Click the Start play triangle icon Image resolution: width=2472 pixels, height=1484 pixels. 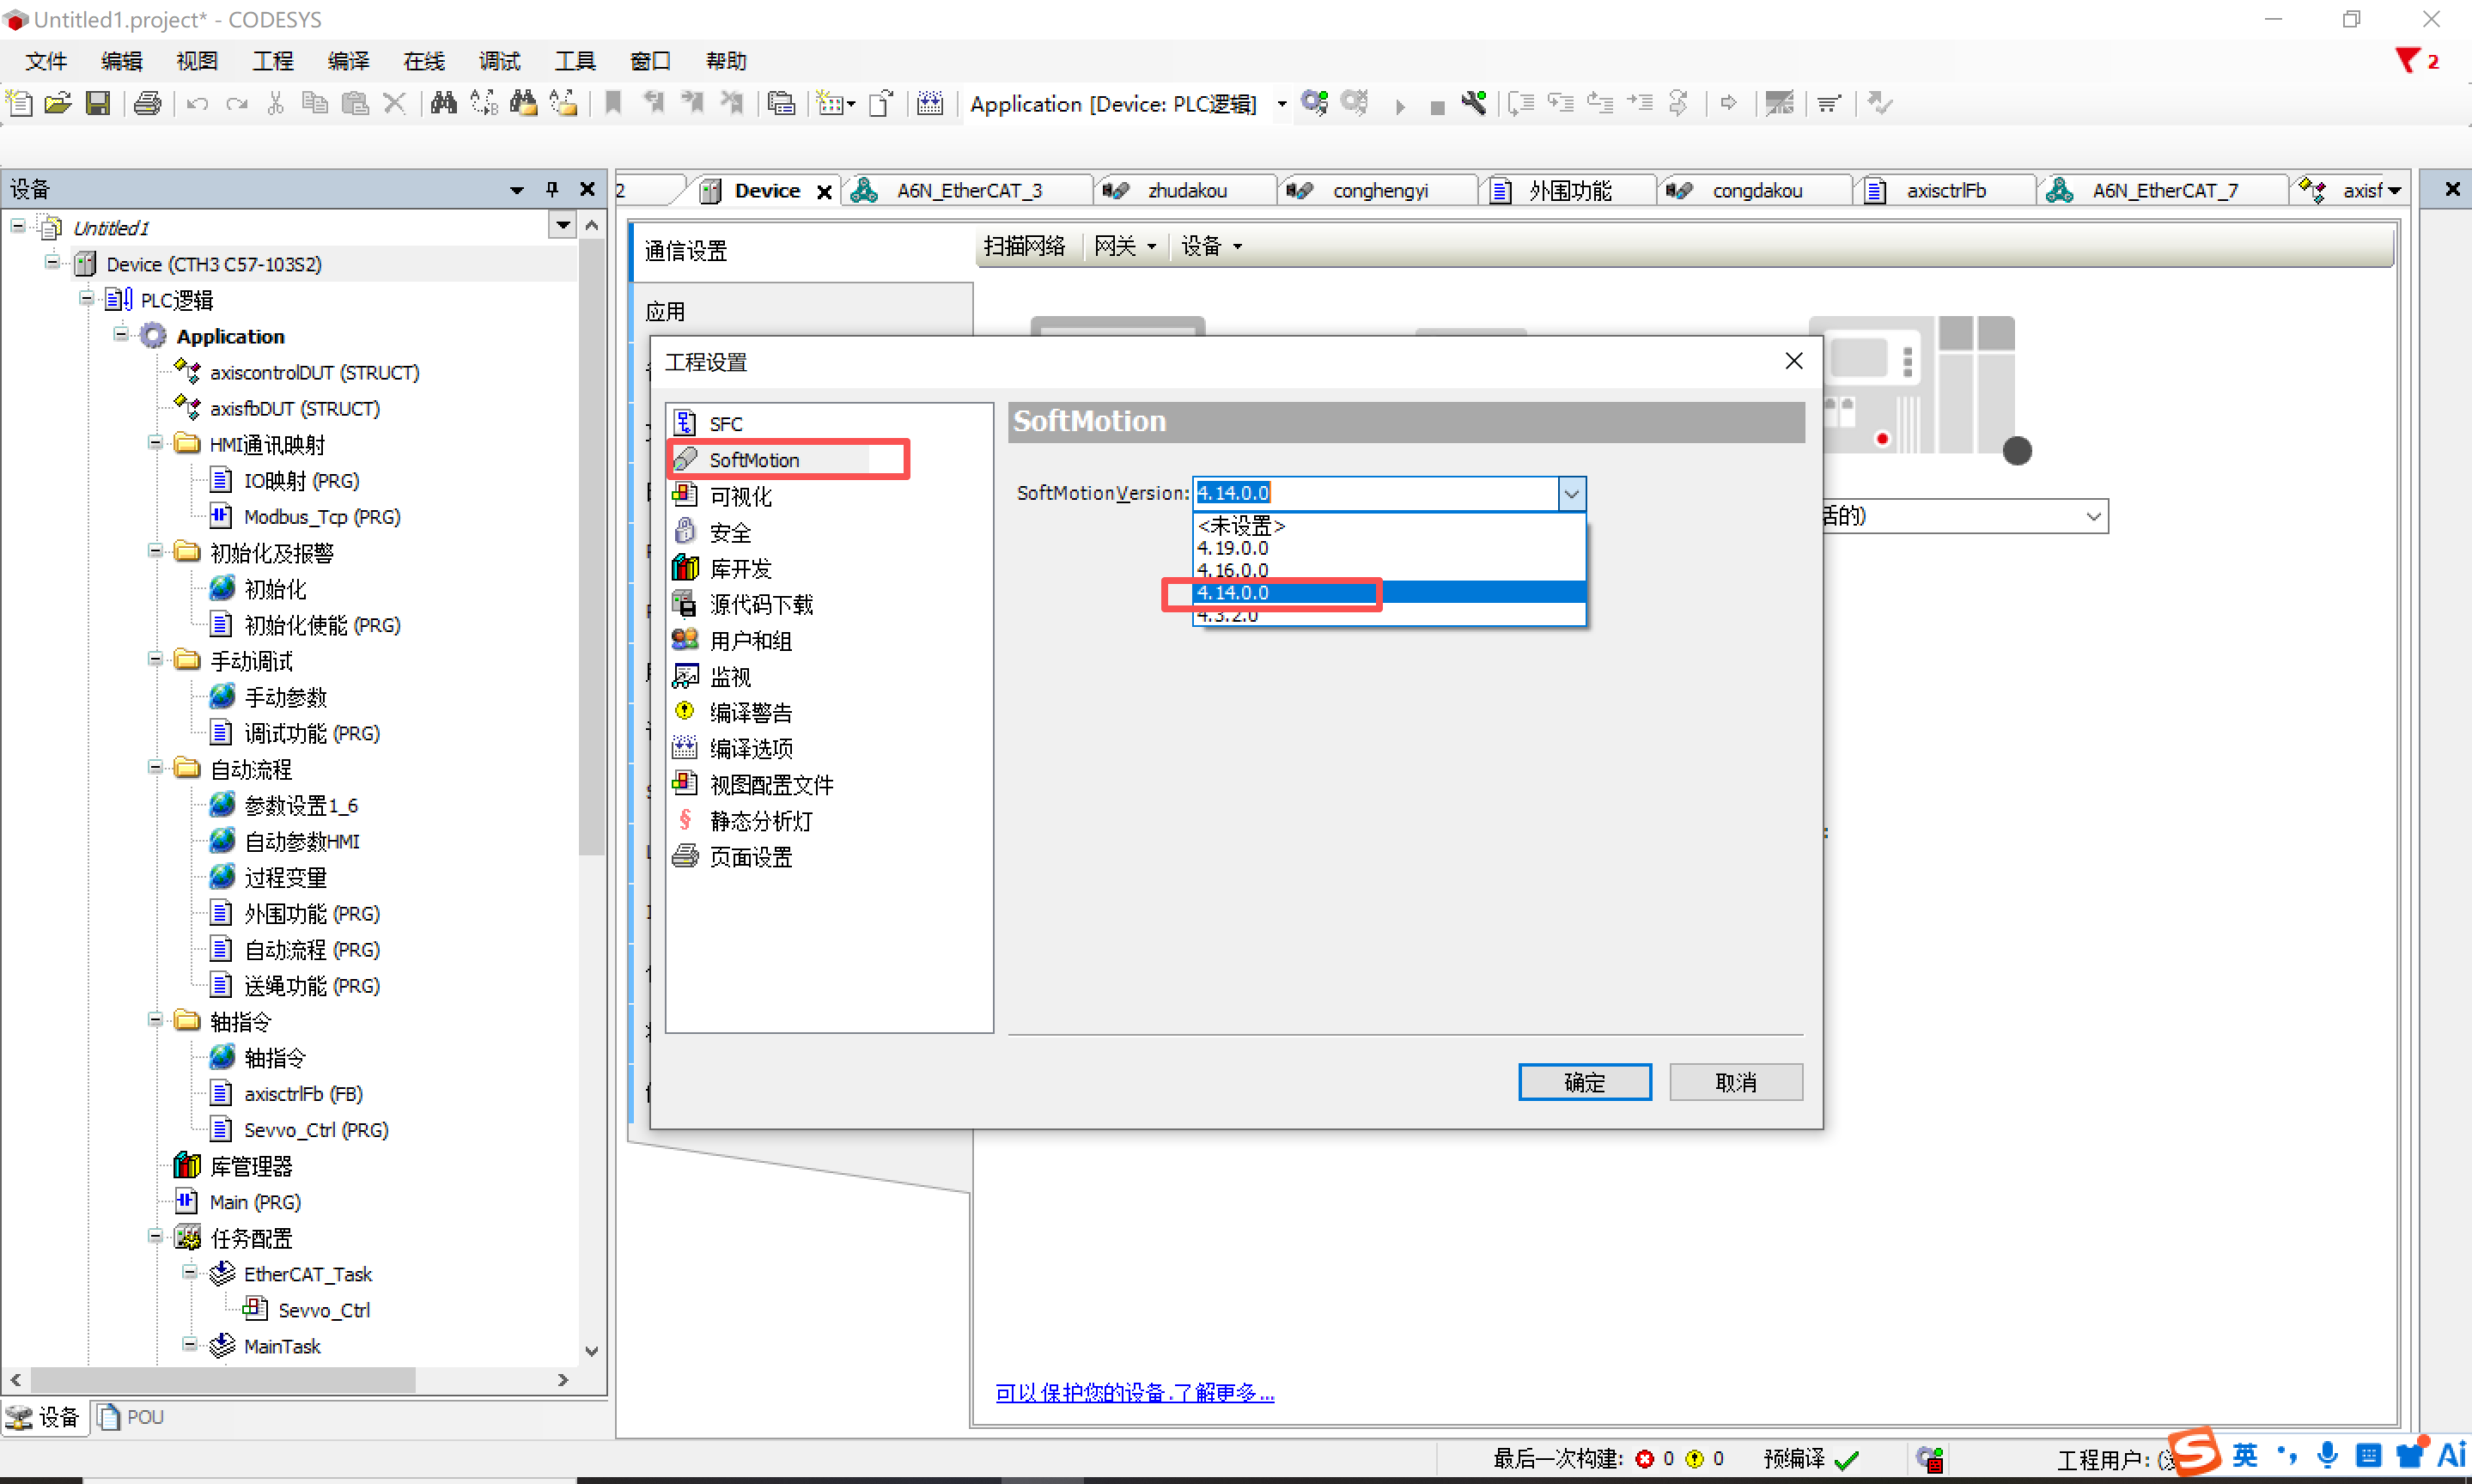1400,106
